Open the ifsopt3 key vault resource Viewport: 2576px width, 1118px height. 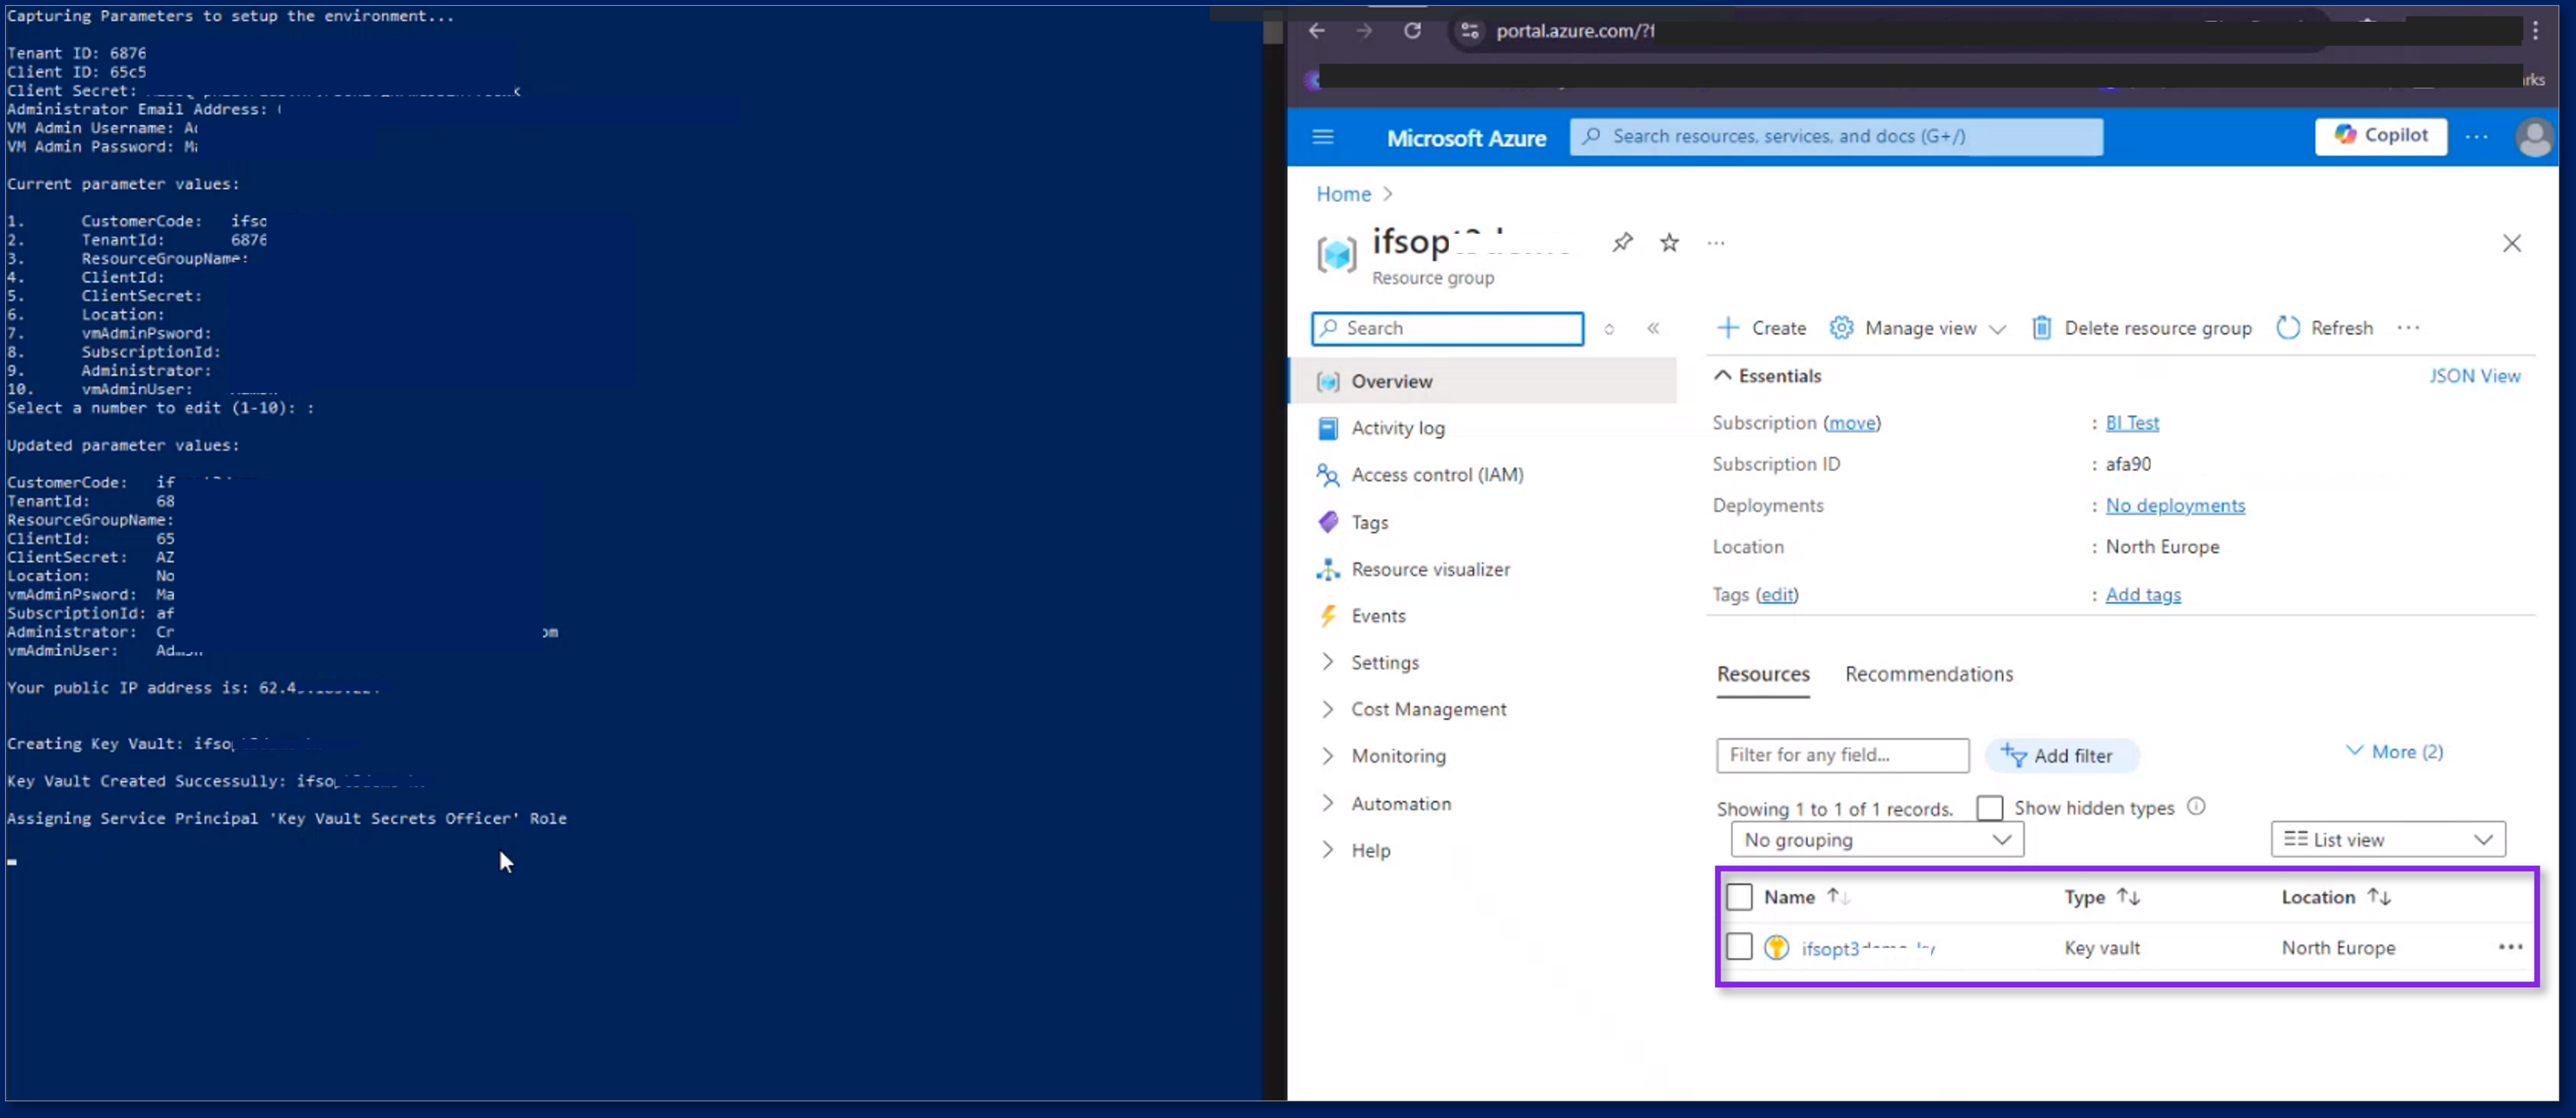tap(1867, 948)
